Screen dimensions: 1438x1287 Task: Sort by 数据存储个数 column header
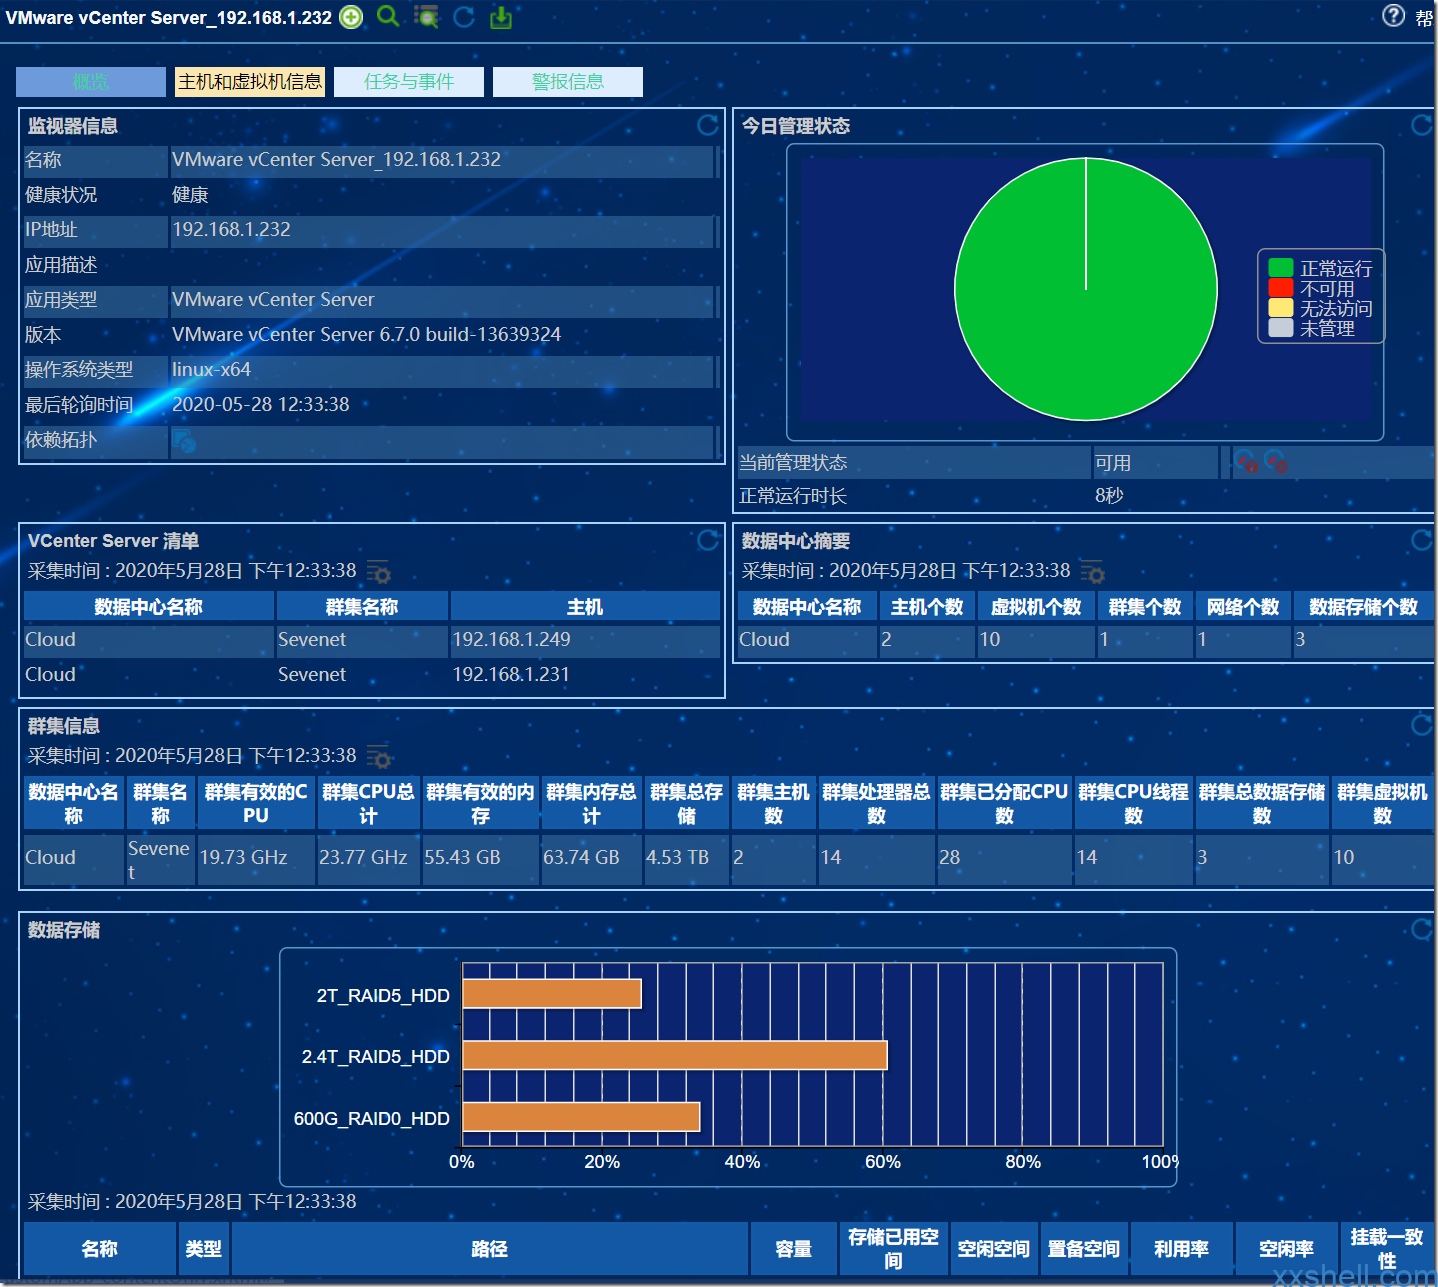pos(1363,607)
